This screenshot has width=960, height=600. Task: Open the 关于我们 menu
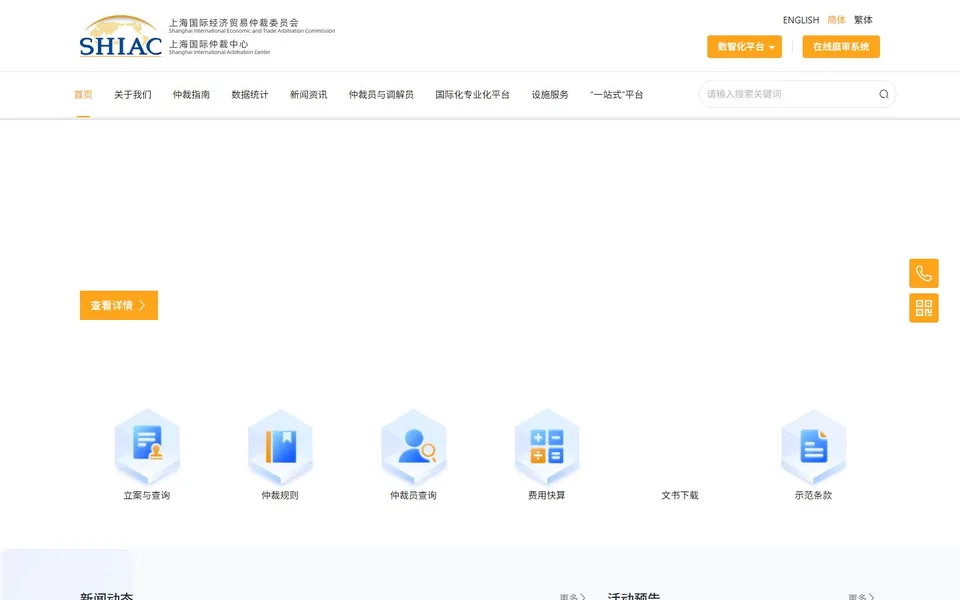click(133, 94)
